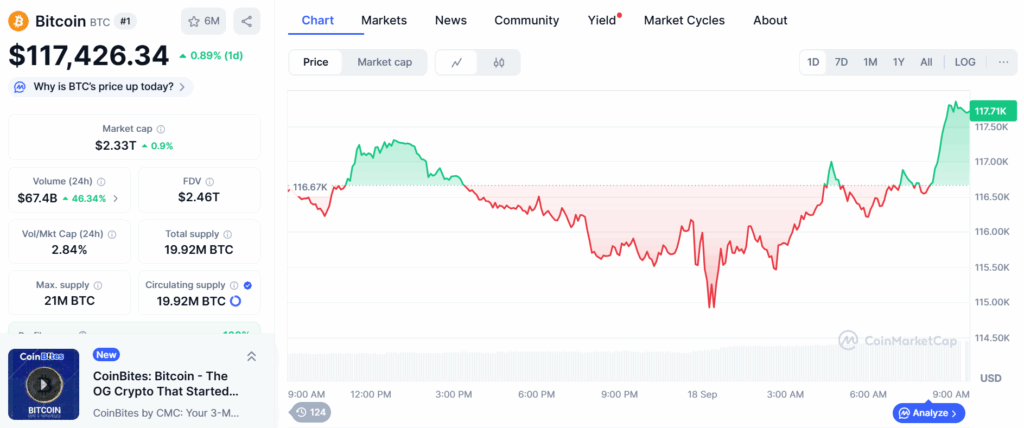Open the info icon next to Max. supply
The width and height of the screenshot is (1024, 428).
tap(98, 286)
